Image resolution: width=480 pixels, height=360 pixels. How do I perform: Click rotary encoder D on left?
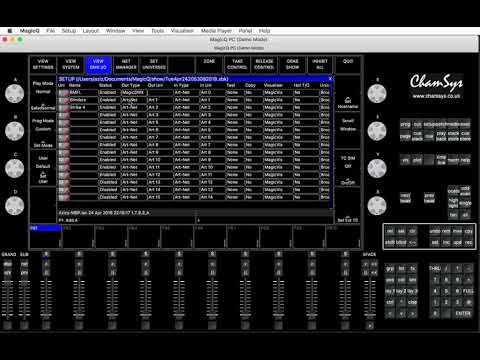click(x=15, y=205)
